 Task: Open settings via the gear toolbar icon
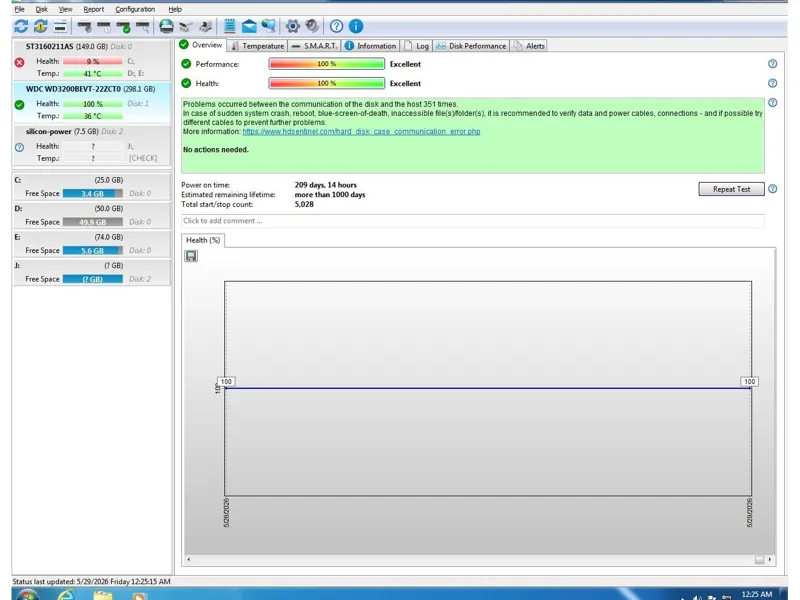tap(292, 26)
